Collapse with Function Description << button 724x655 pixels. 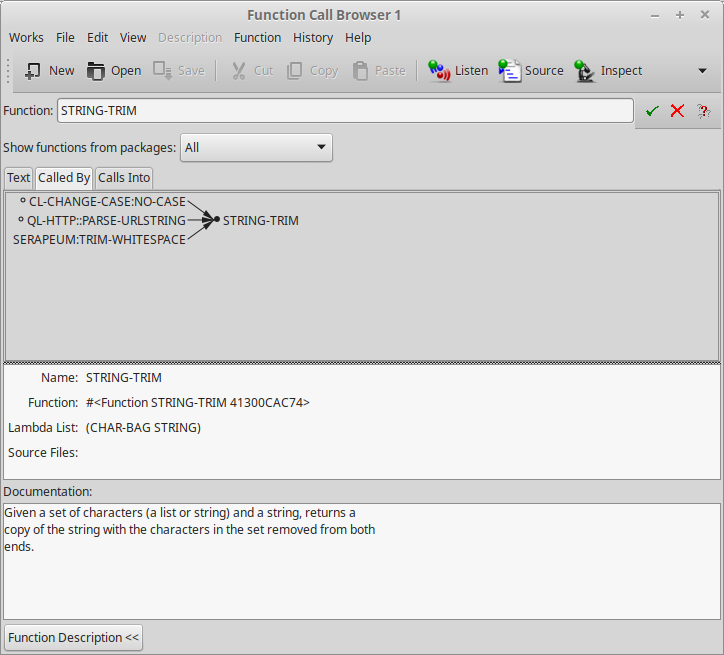point(73,637)
